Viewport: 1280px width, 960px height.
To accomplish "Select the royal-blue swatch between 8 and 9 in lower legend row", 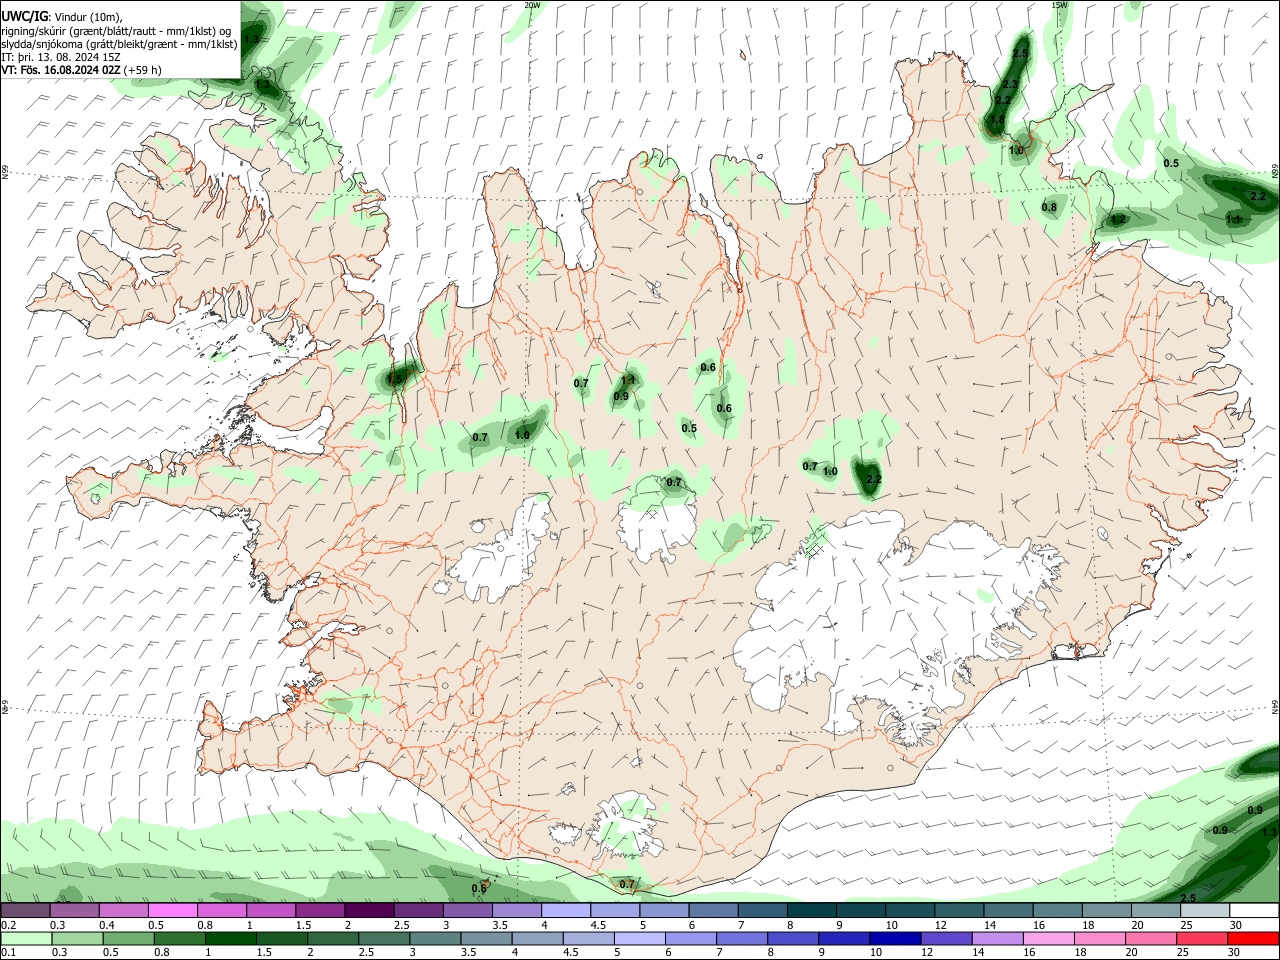I will [x=793, y=939].
